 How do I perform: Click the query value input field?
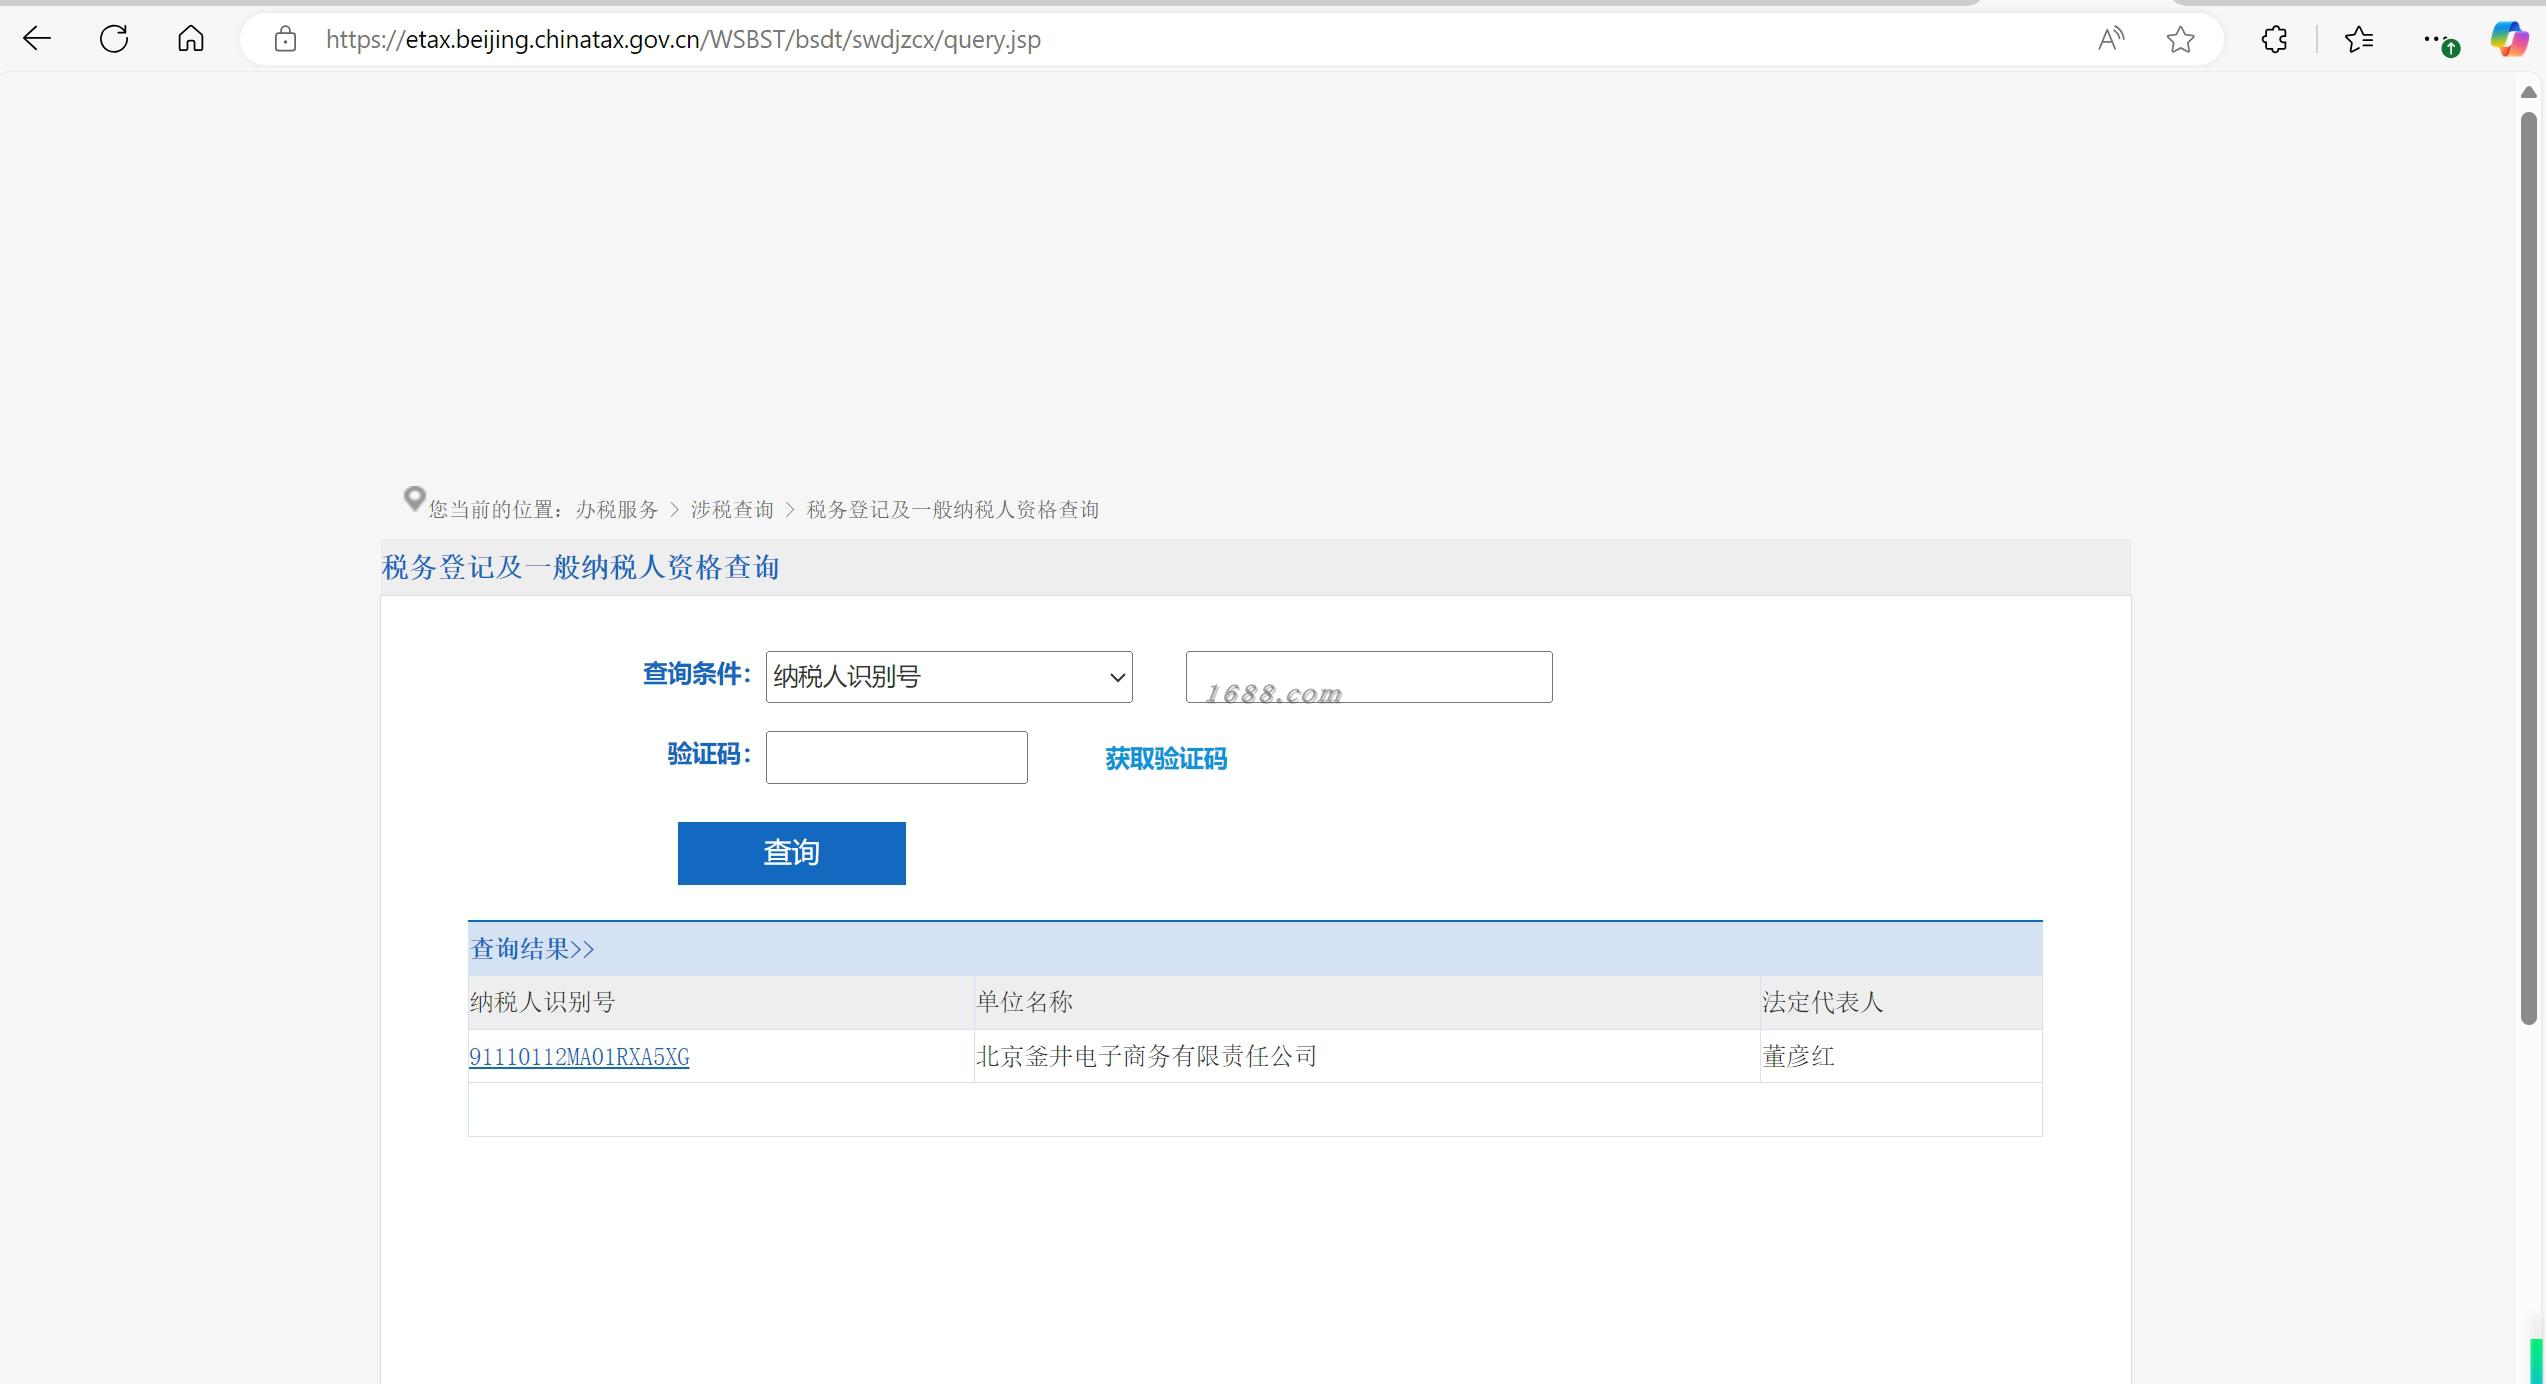pyautogui.click(x=1368, y=677)
